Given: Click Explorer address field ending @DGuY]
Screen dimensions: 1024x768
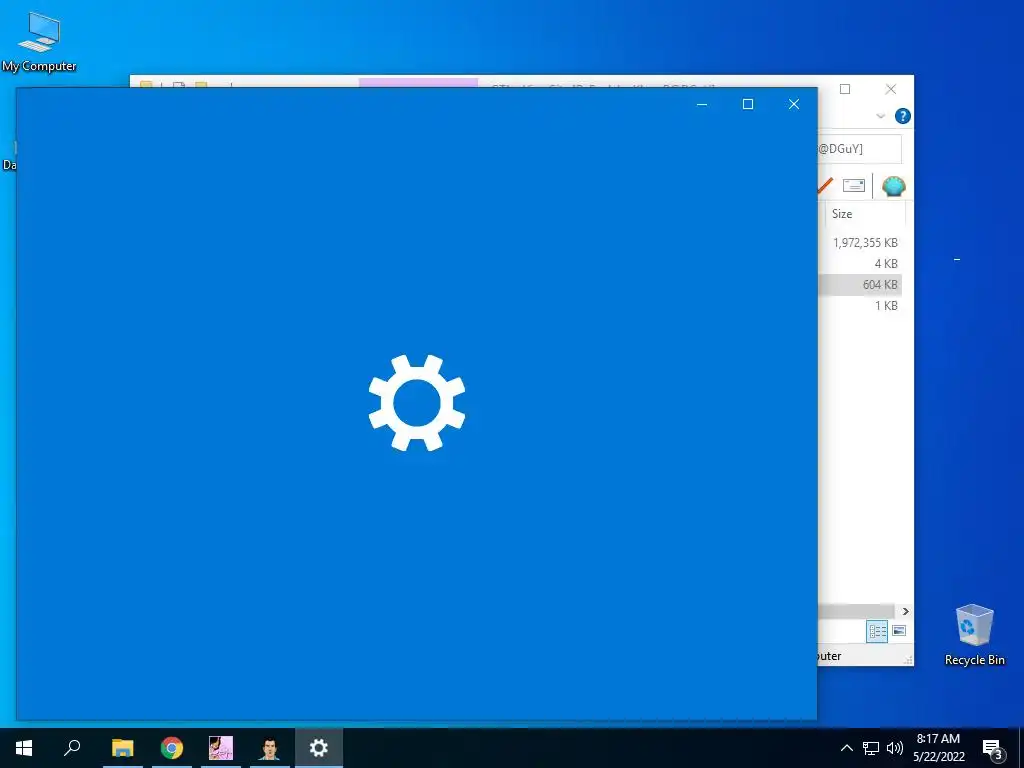Looking at the screenshot, I should tap(859, 149).
